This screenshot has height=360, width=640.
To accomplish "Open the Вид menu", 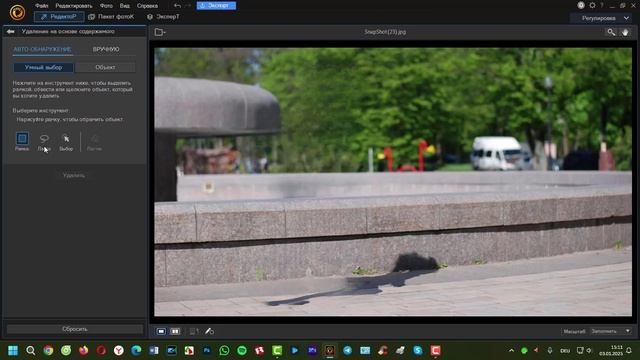I will point(124,6).
